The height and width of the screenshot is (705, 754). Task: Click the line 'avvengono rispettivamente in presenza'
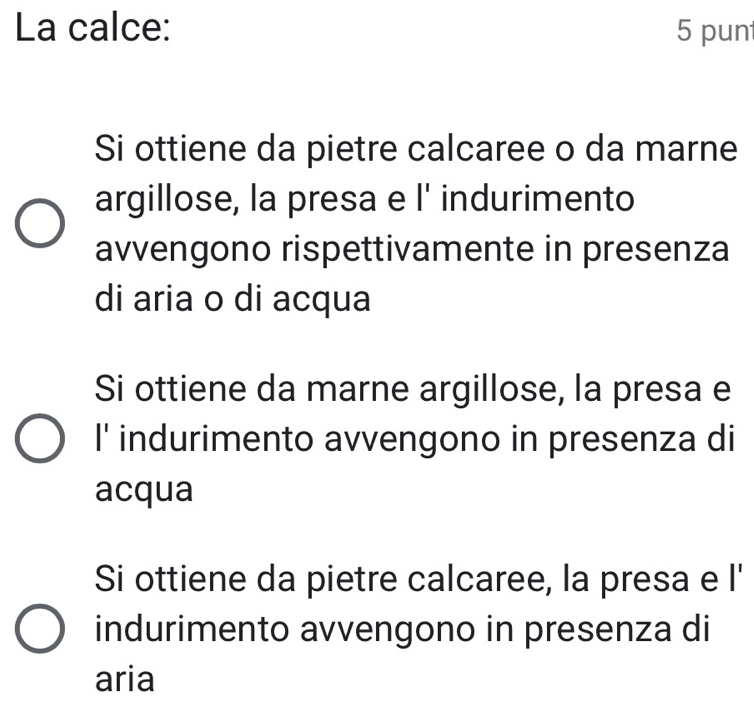(412, 249)
